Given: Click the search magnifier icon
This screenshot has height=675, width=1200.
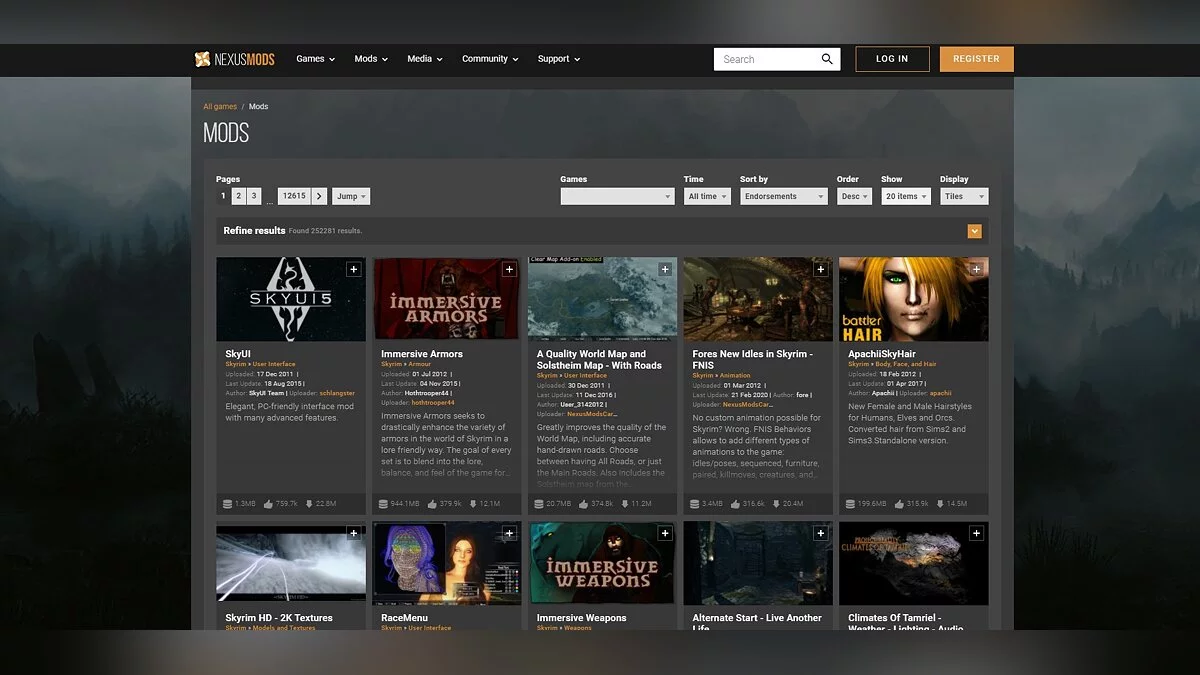Looking at the screenshot, I should click(827, 59).
